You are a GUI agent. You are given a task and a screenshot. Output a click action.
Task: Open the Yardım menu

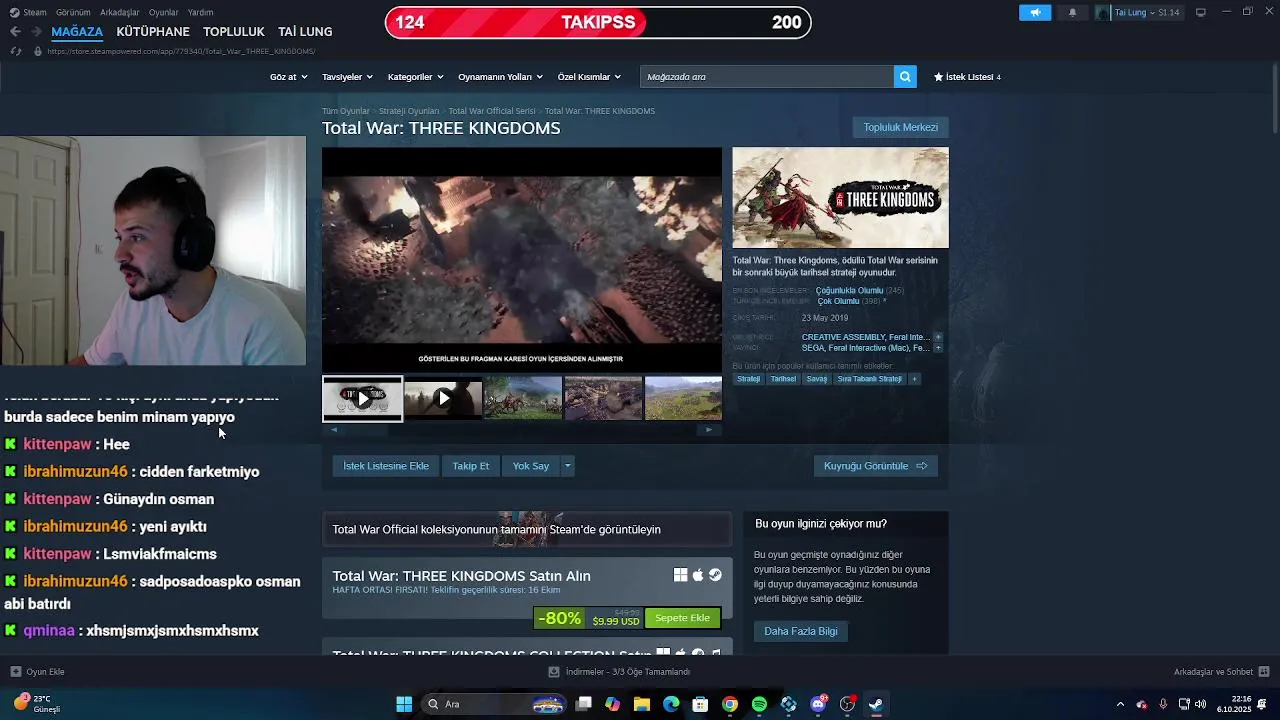200,12
